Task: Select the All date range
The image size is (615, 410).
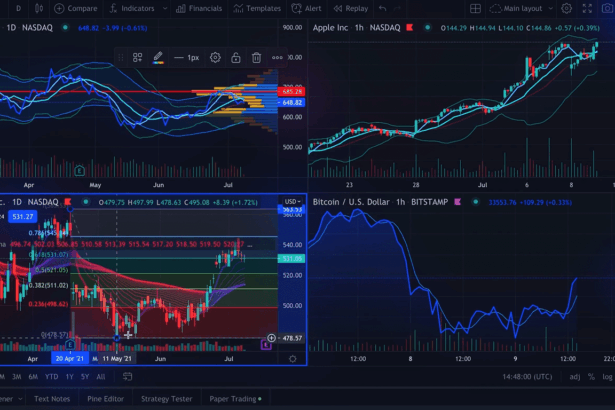Action: point(101,377)
